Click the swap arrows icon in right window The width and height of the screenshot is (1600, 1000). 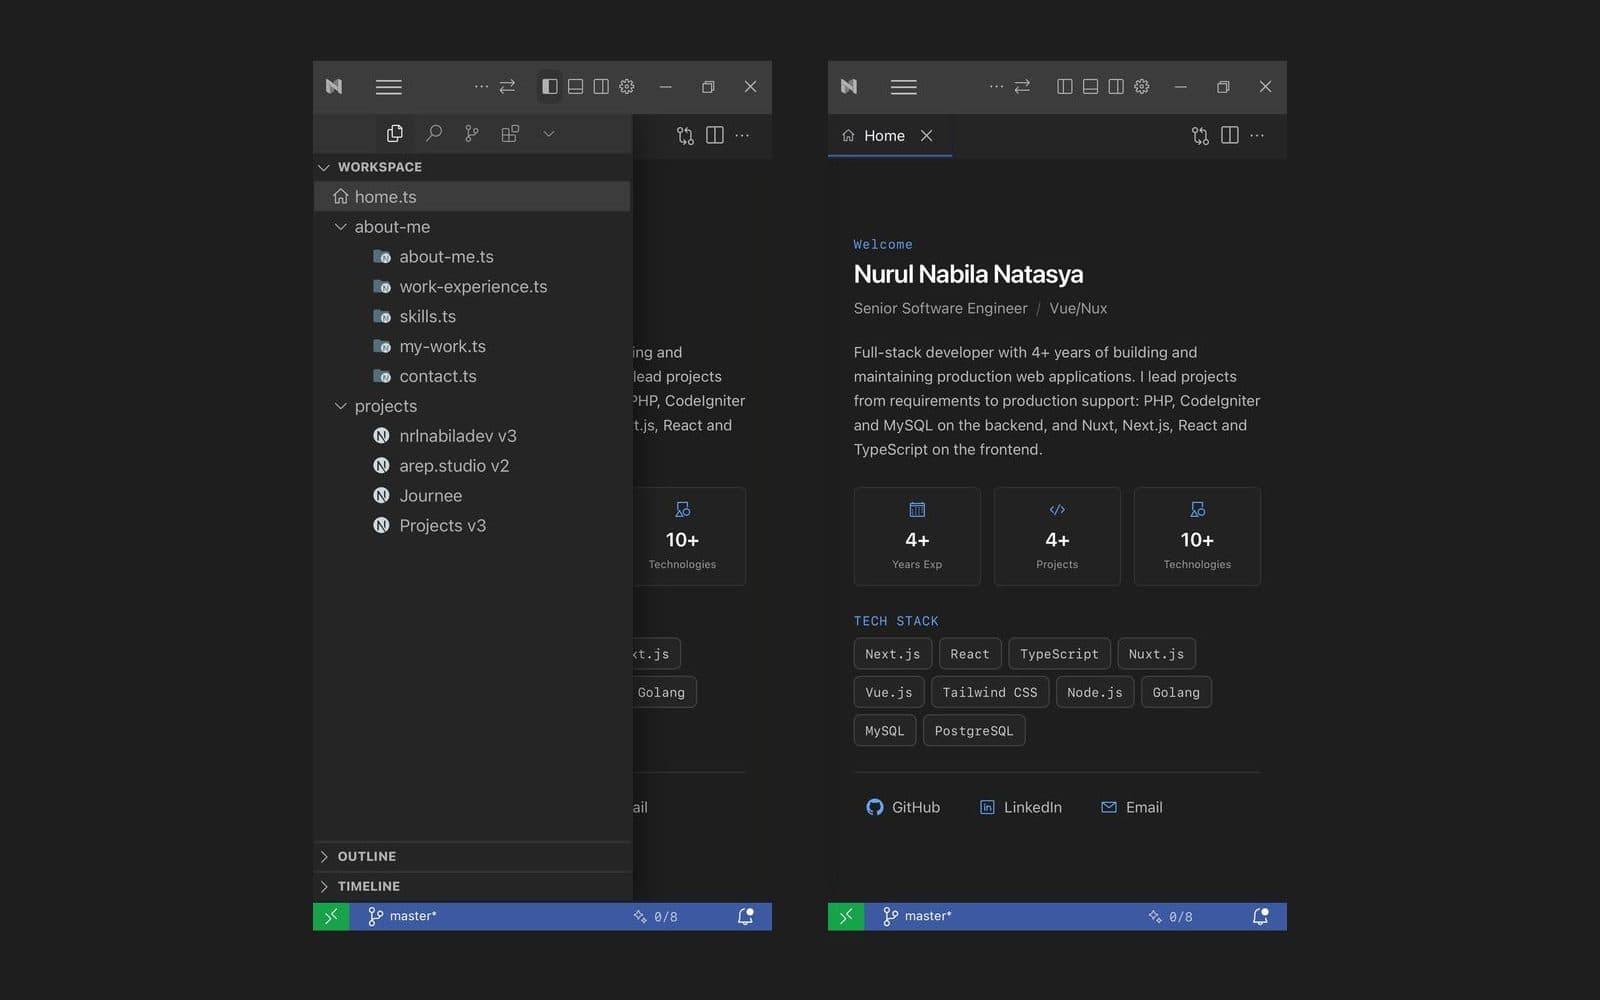tap(1022, 87)
